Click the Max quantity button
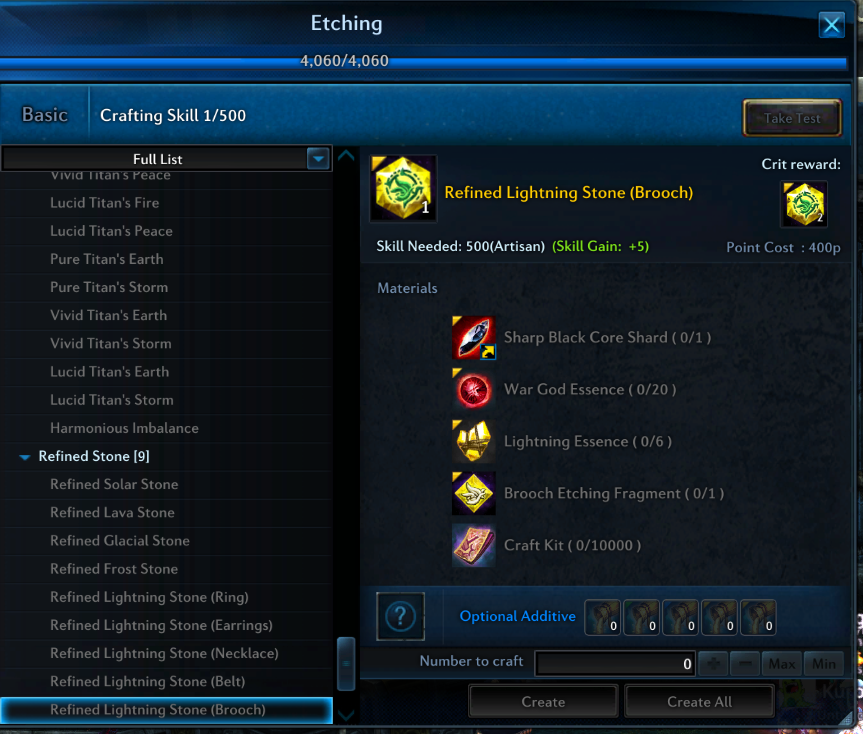This screenshot has width=863, height=734. click(782, 664)
